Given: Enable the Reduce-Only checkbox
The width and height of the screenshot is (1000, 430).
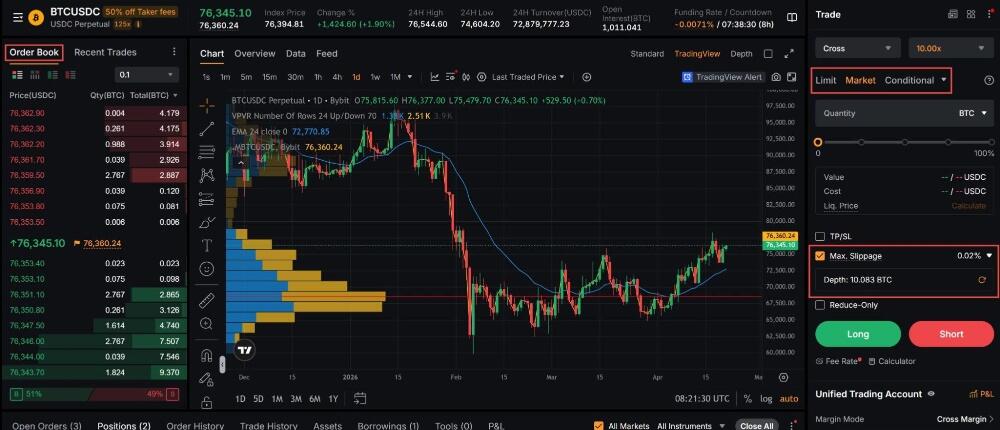Looking at the screenshot, I should click(x=820, y=305).
